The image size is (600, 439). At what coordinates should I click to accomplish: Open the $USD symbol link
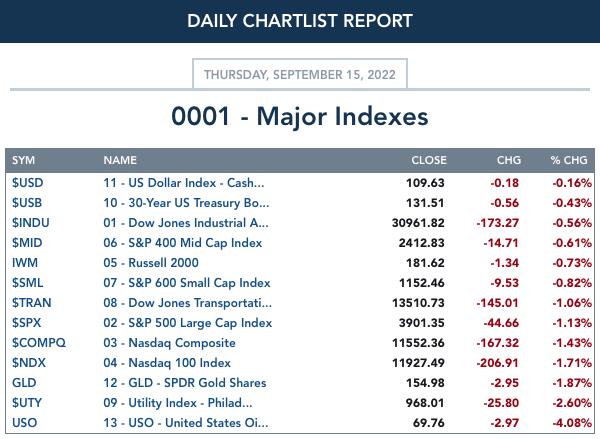click(28, 183)
